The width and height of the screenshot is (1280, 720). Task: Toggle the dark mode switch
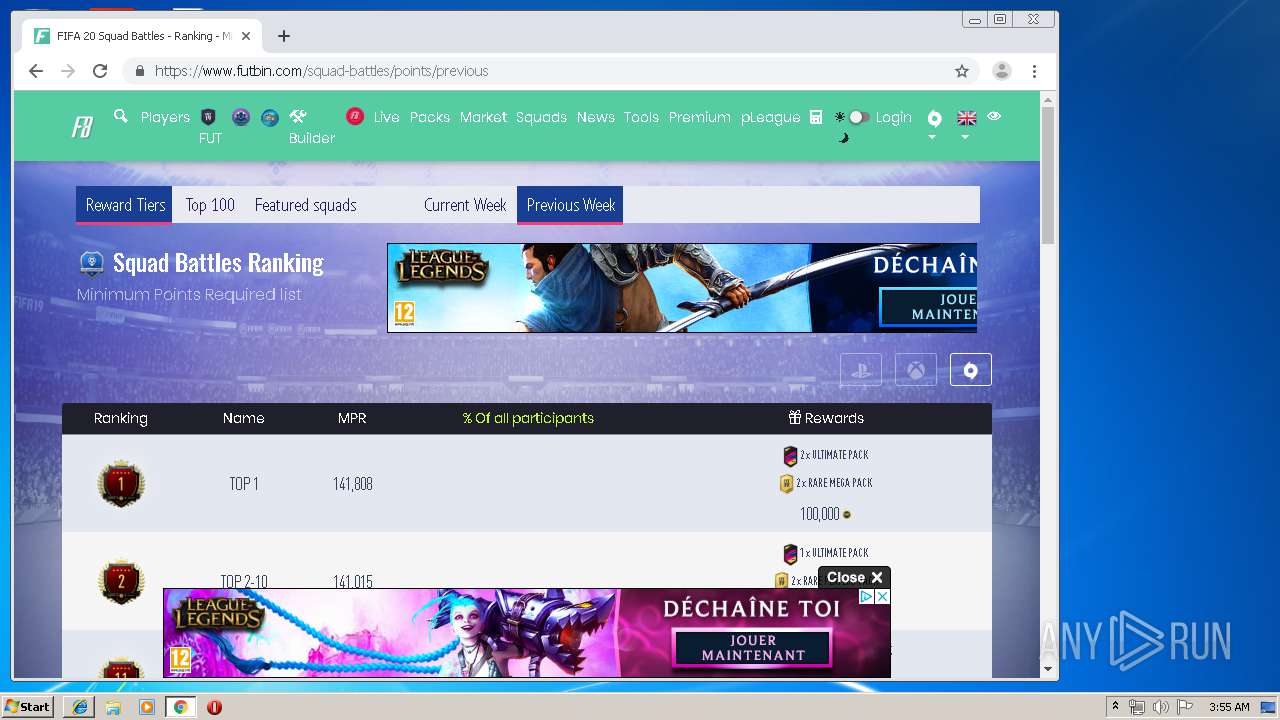coord(859,117)
